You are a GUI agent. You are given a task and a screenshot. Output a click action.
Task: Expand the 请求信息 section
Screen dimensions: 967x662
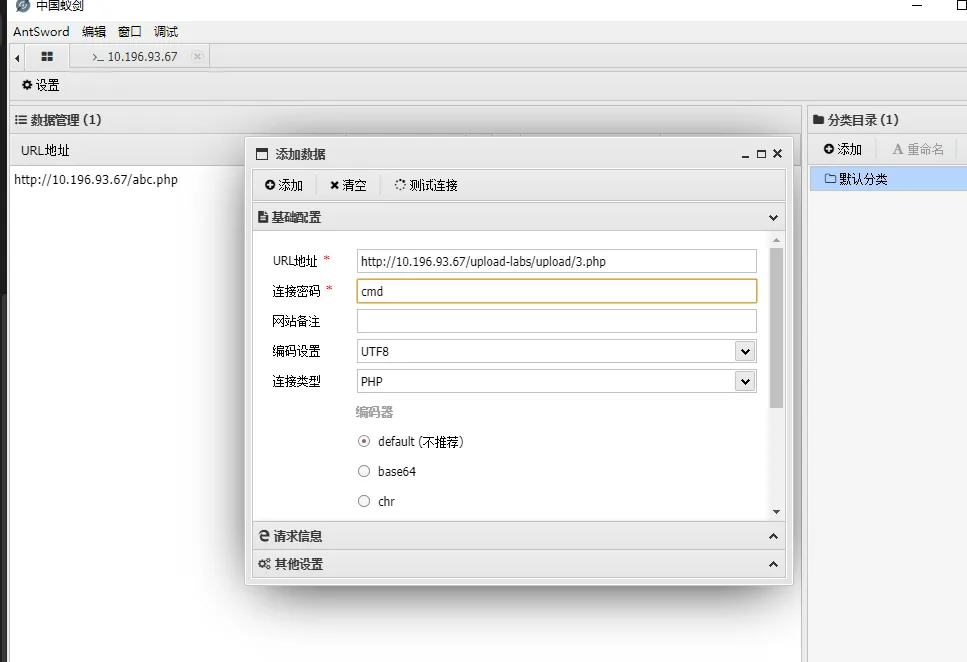coord(519,536)
